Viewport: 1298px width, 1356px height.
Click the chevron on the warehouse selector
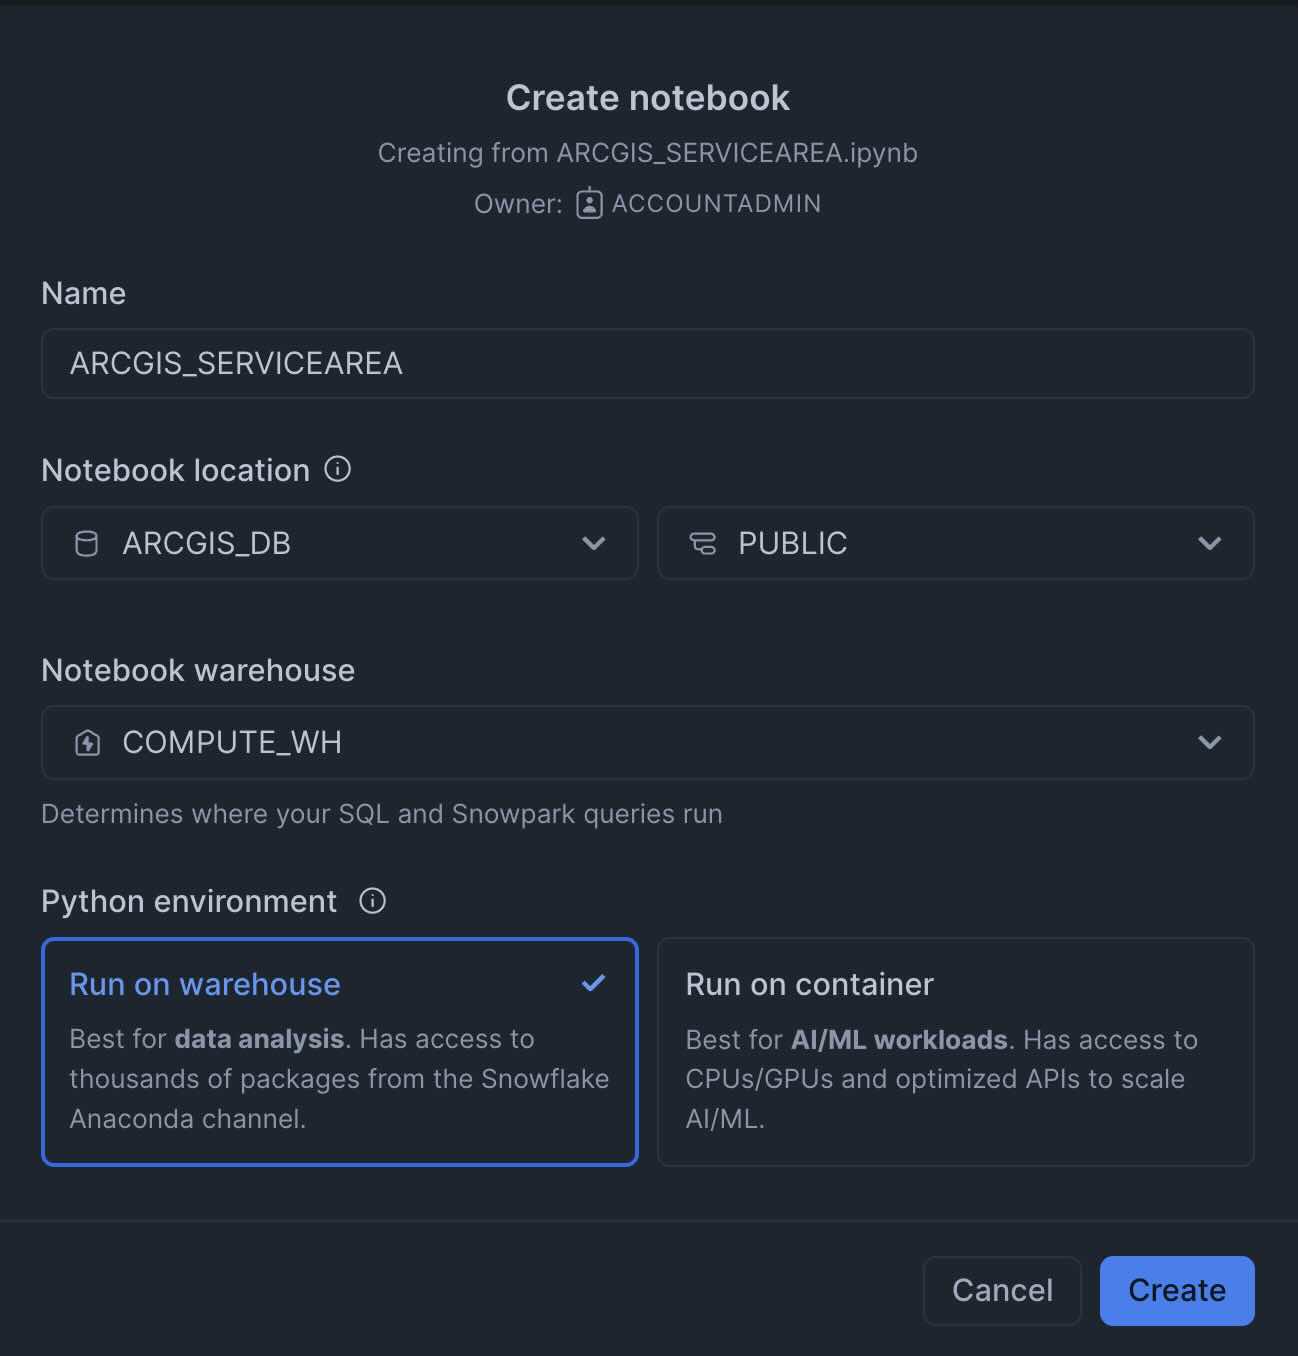[1209, 742]
